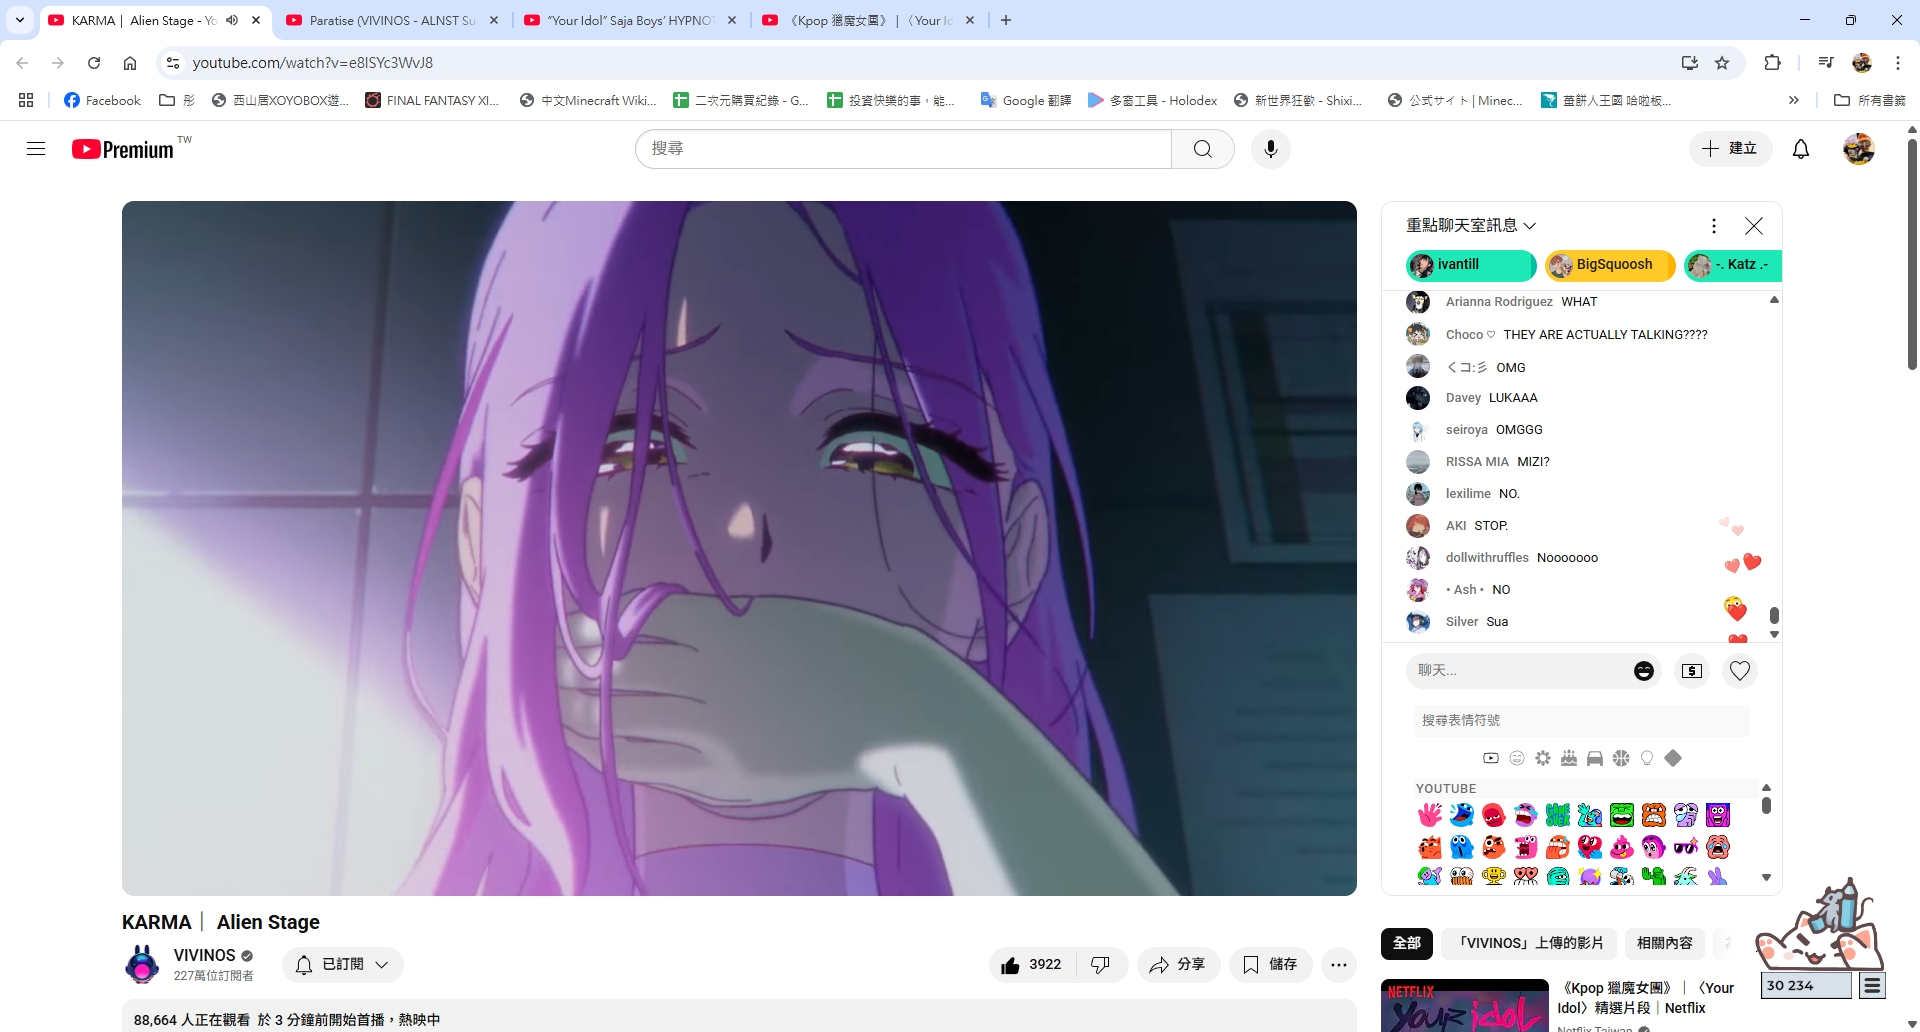Open more actions under the video
1920x1032 pixels.
click(x=1339, y=965)
